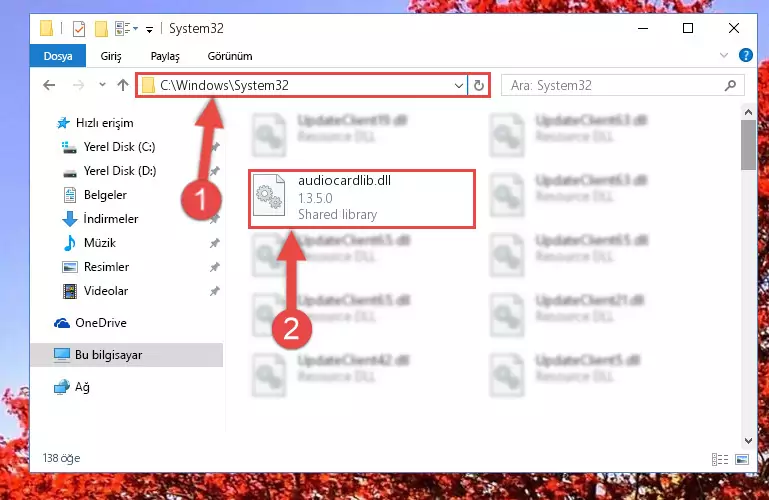Select Ağ in the navigation pane
Viewport: 769px width, 500px height.
(x=72, y=387)
